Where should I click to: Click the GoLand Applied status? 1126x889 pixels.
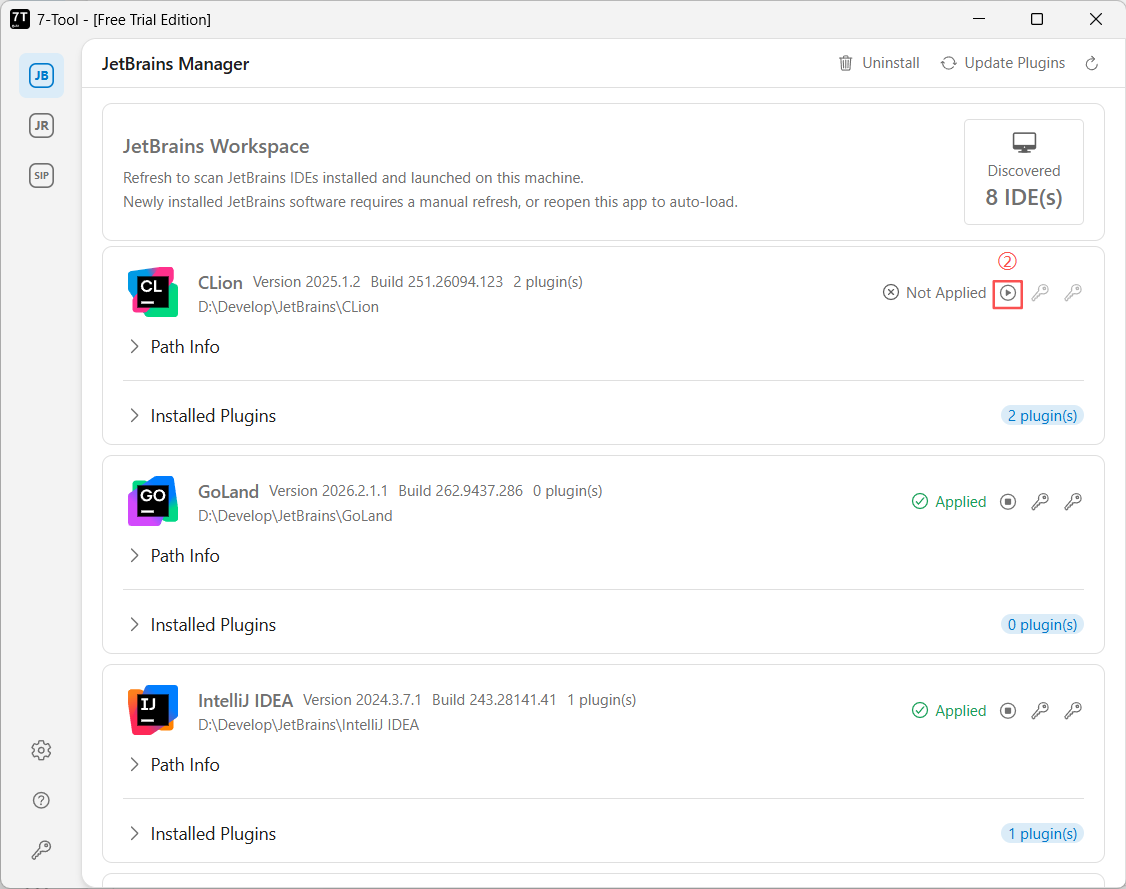click(x=949, y=502)
